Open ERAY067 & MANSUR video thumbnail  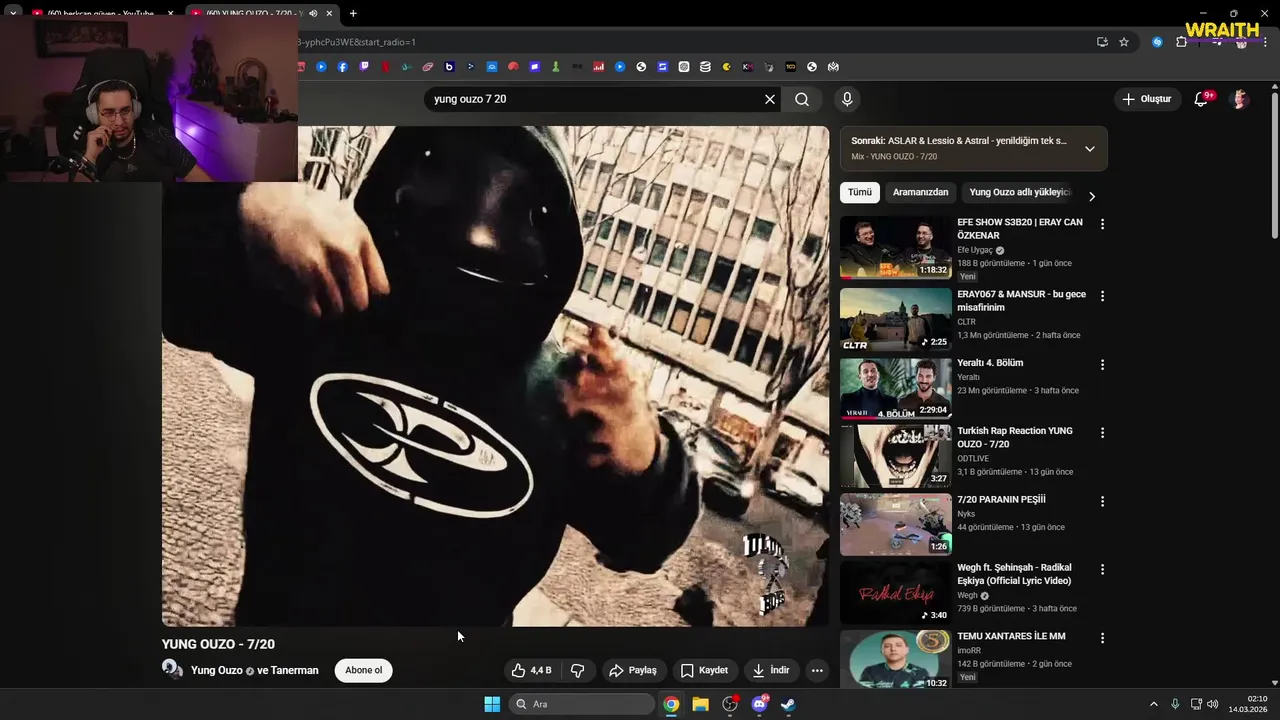tap(896, 319)
